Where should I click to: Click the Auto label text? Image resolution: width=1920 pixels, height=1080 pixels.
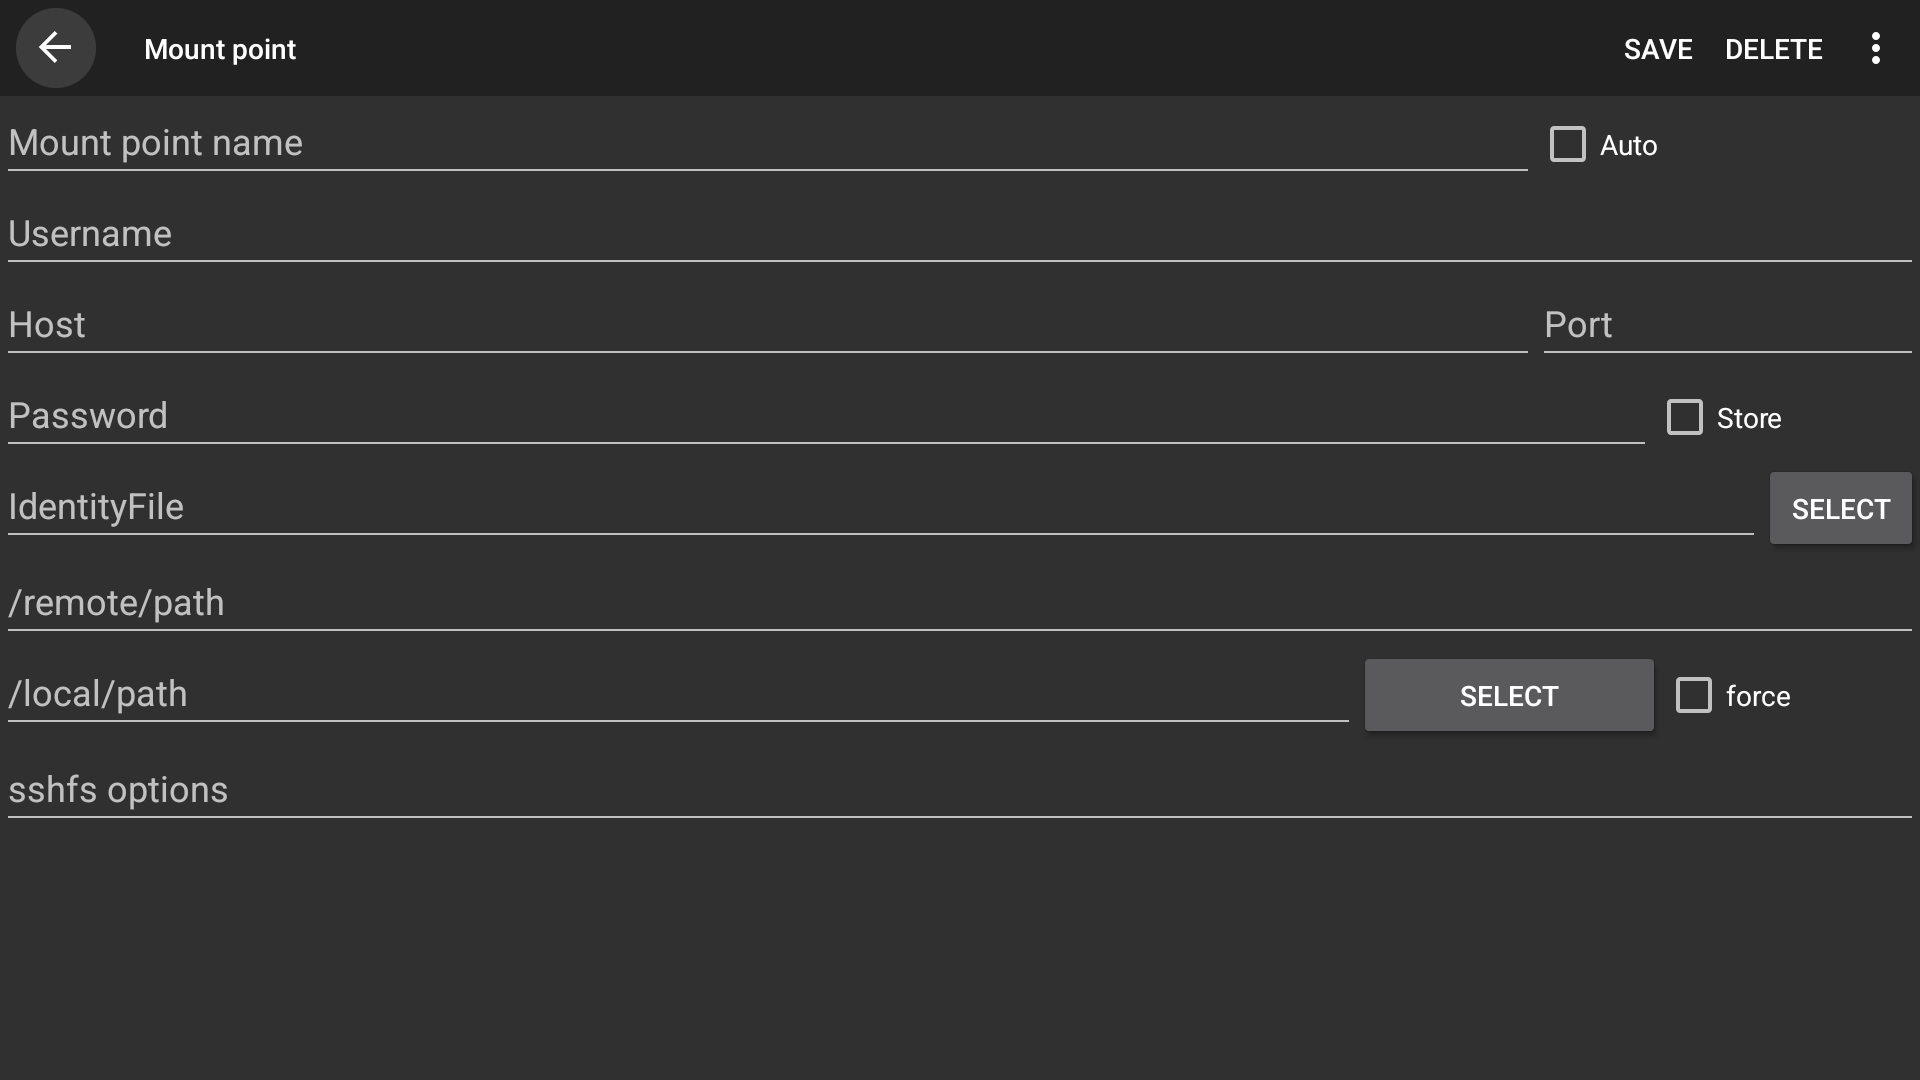click(1628, 146)
